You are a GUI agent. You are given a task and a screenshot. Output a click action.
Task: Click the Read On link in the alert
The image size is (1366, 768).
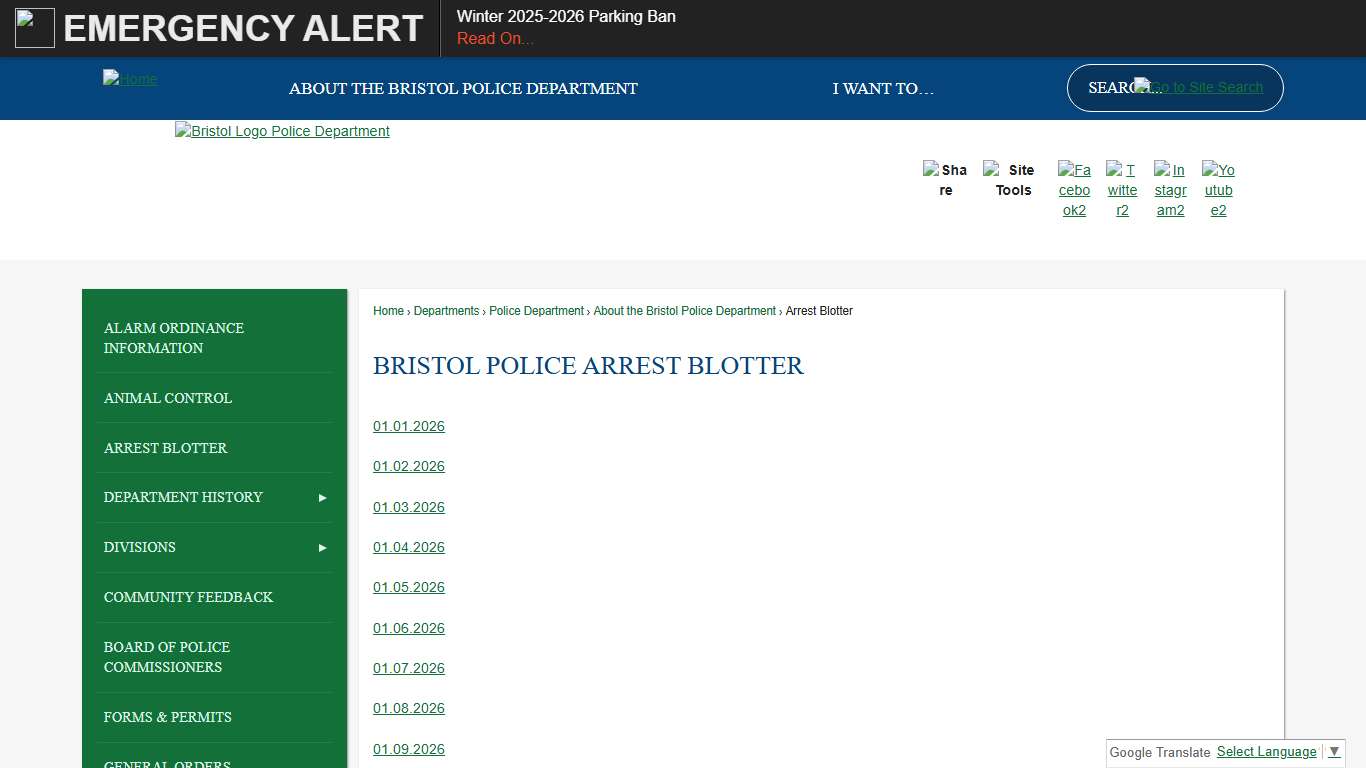(x=494, y=38)
